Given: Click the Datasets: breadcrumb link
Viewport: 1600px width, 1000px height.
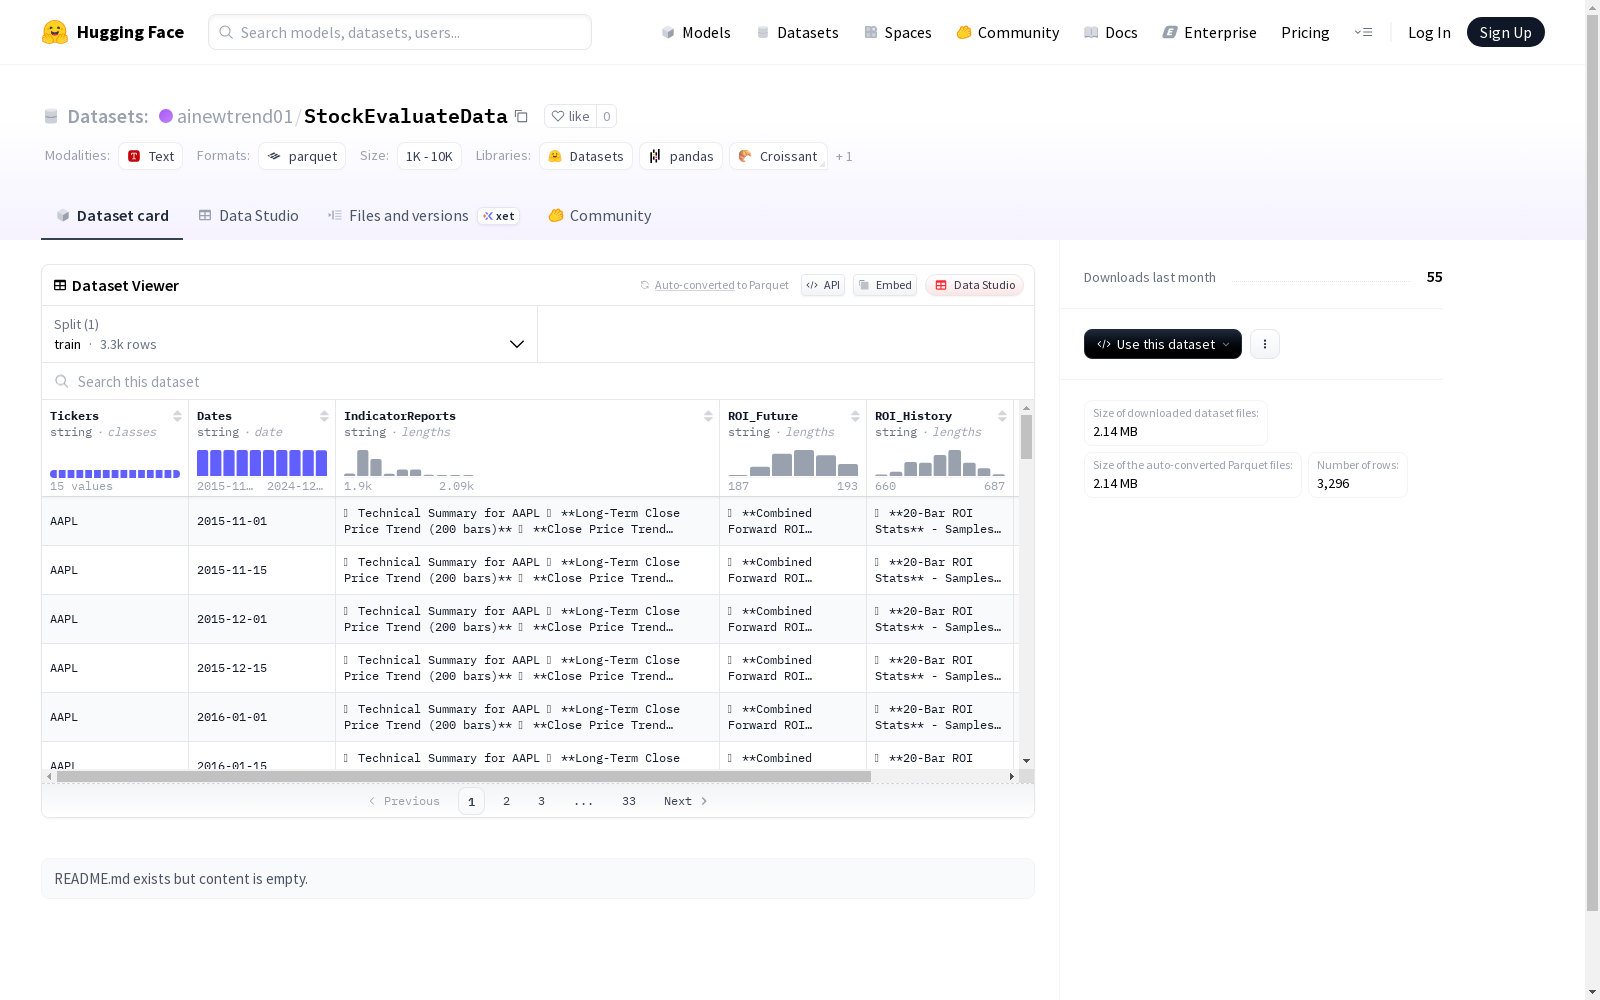Looking at the screenshot, I should click(x=108, y=116).
